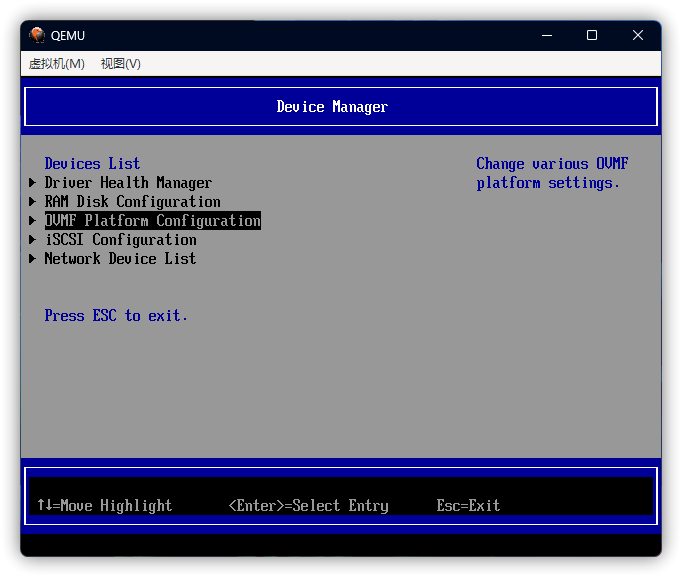The image size is (682, 577).
Task: Choose the highlighted OVMF Platform Configuration entry
Action: (152, 221)
